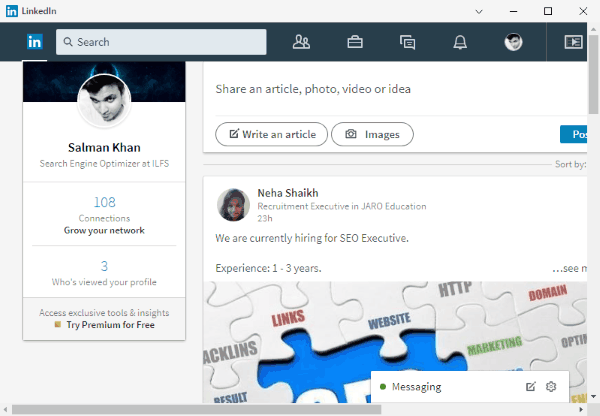The height and width of the screenshot is (416, 600).
Task: Click the horizontal scrollbar thumb
Action: point(196,409)
